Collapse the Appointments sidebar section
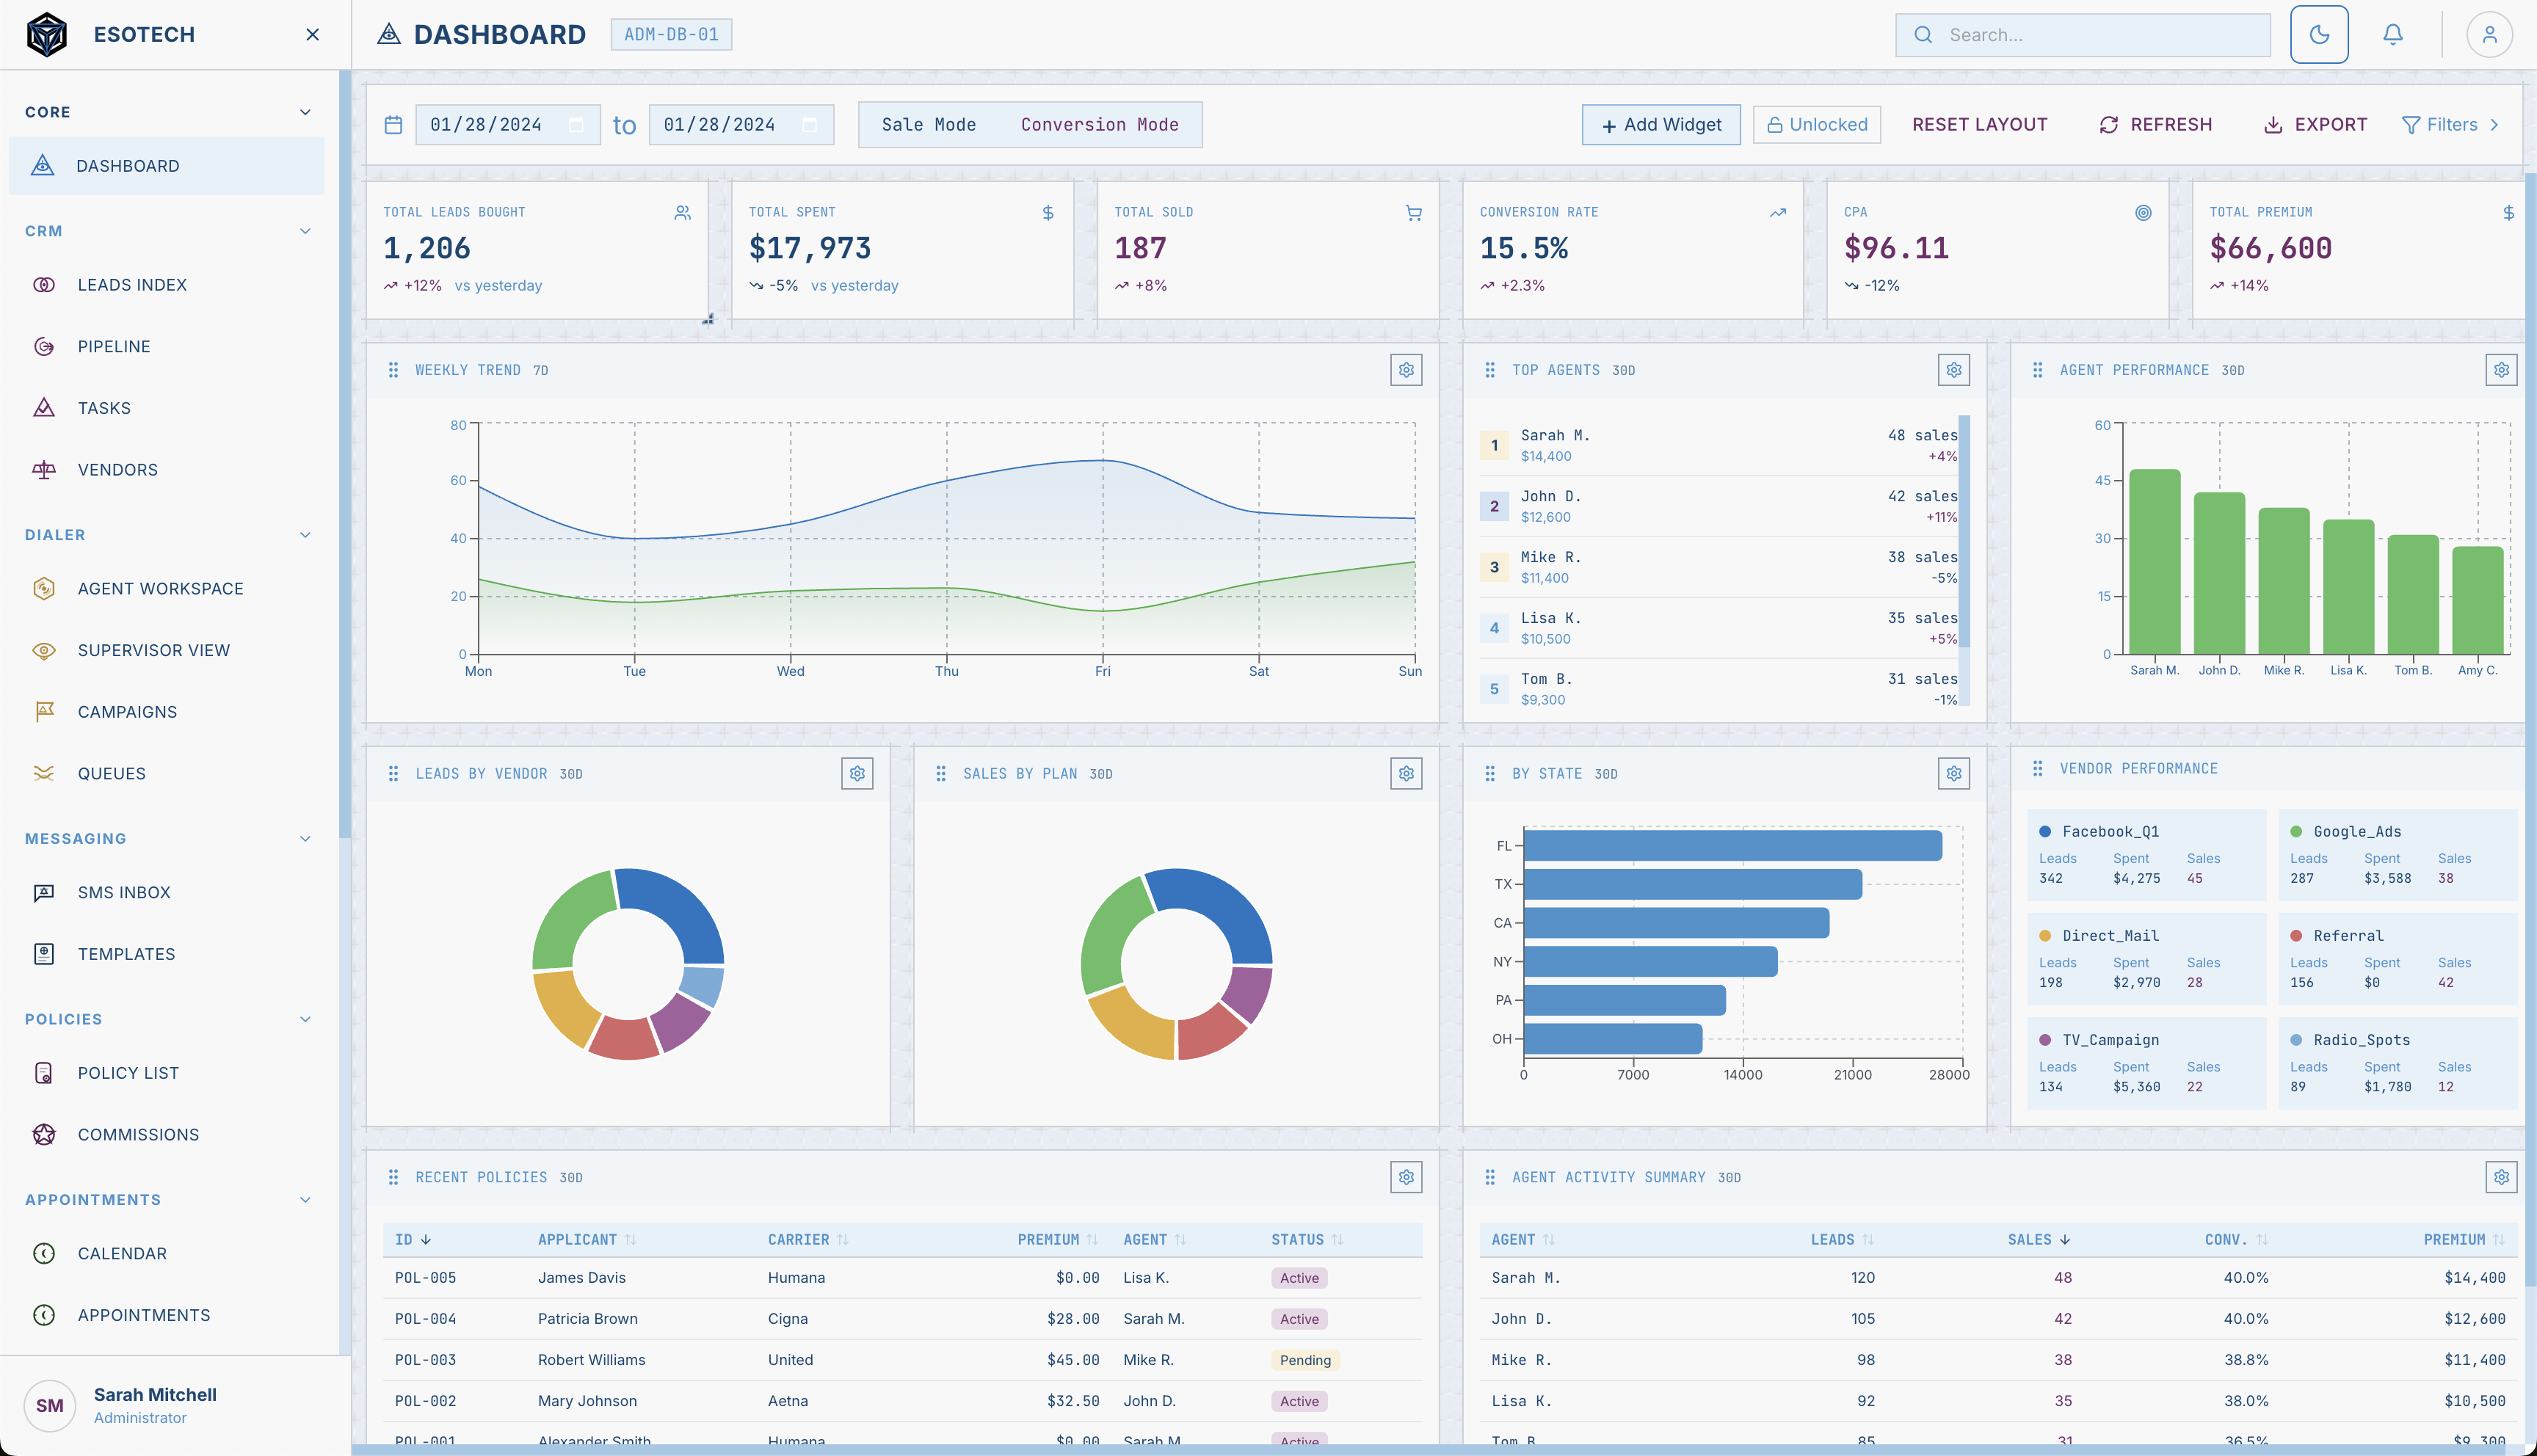 tap(305, 1200)
